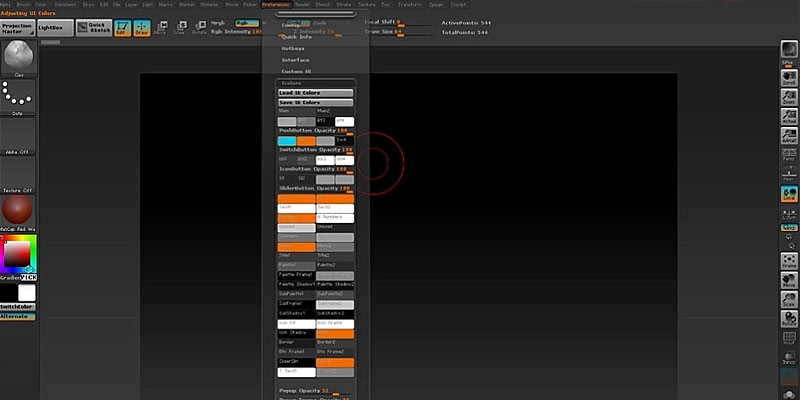
Task: Toggle the Floor grid
Action: [789, 174]
